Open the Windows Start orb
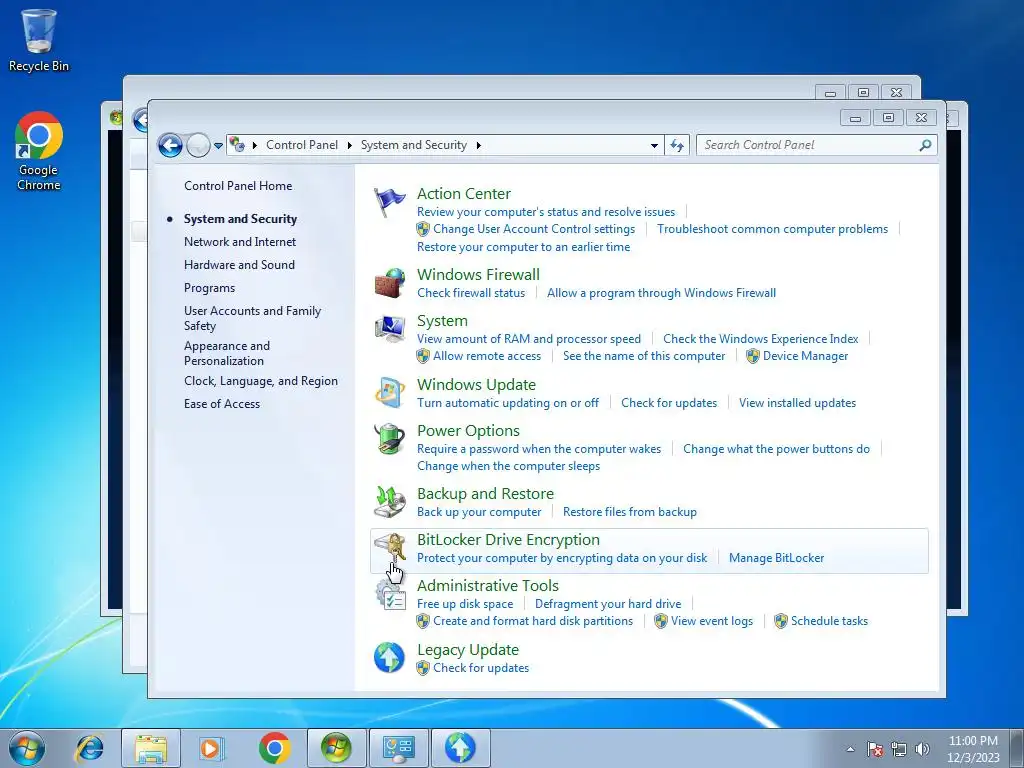Image resolution: width=1024 pixels, height=768 pixels. 27,748
